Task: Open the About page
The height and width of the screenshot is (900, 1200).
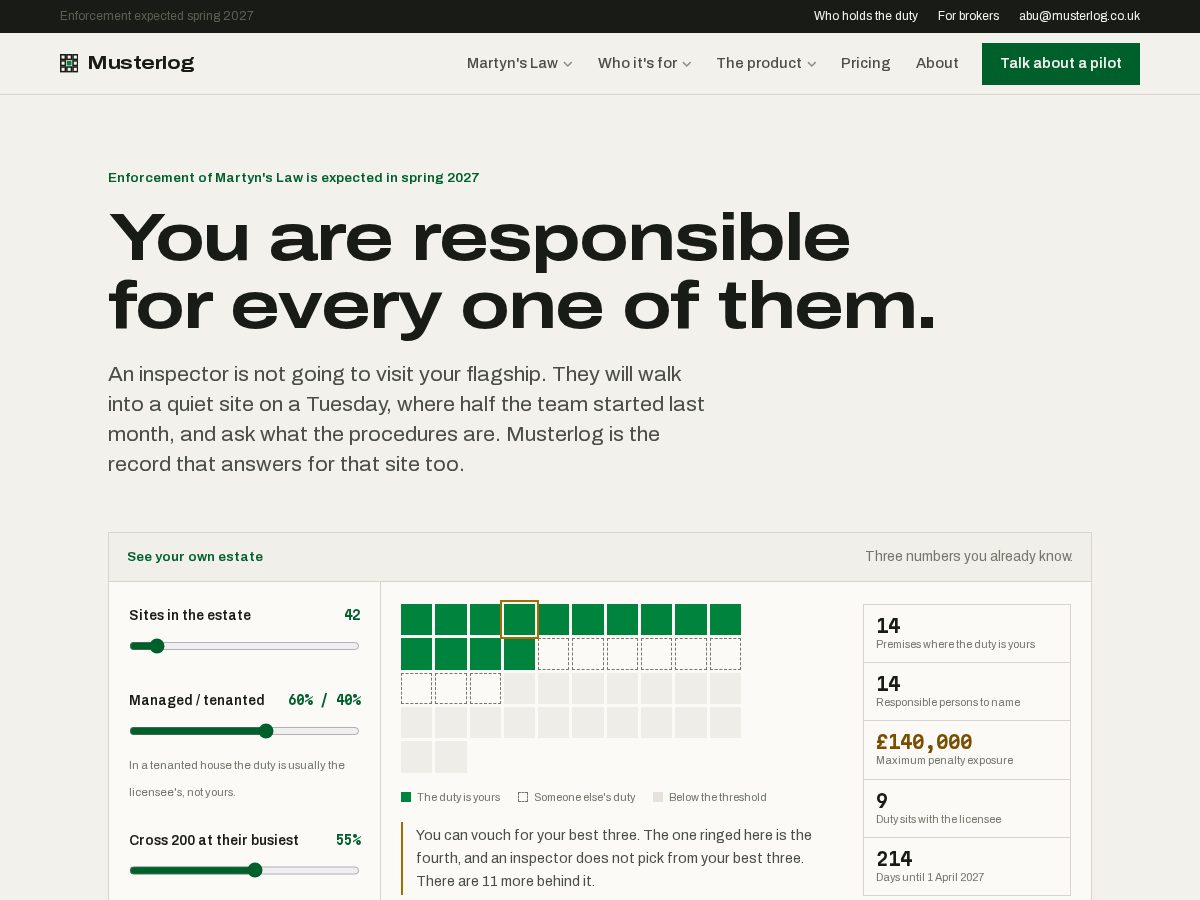Action: click(x=937, y=63)
